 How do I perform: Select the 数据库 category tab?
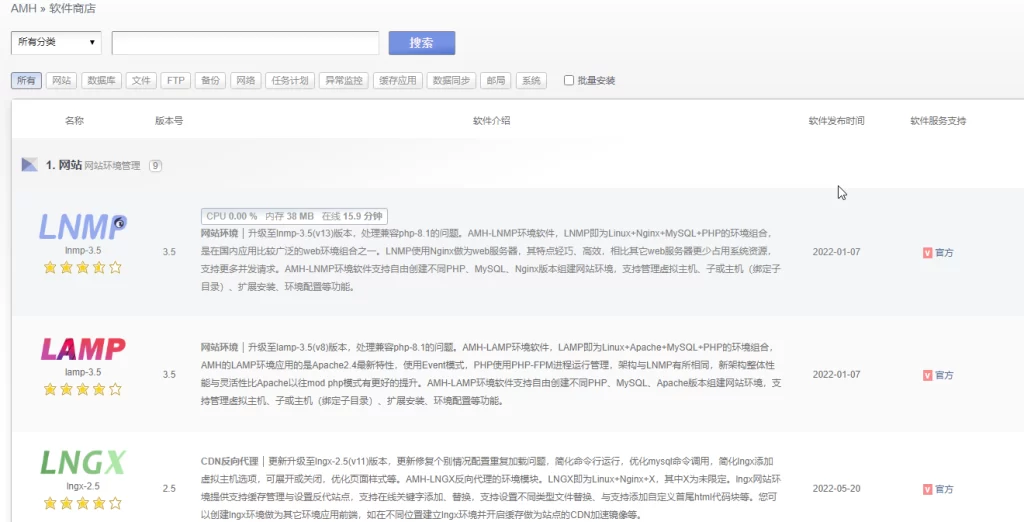pyautogui.click(x=101, y=80)
